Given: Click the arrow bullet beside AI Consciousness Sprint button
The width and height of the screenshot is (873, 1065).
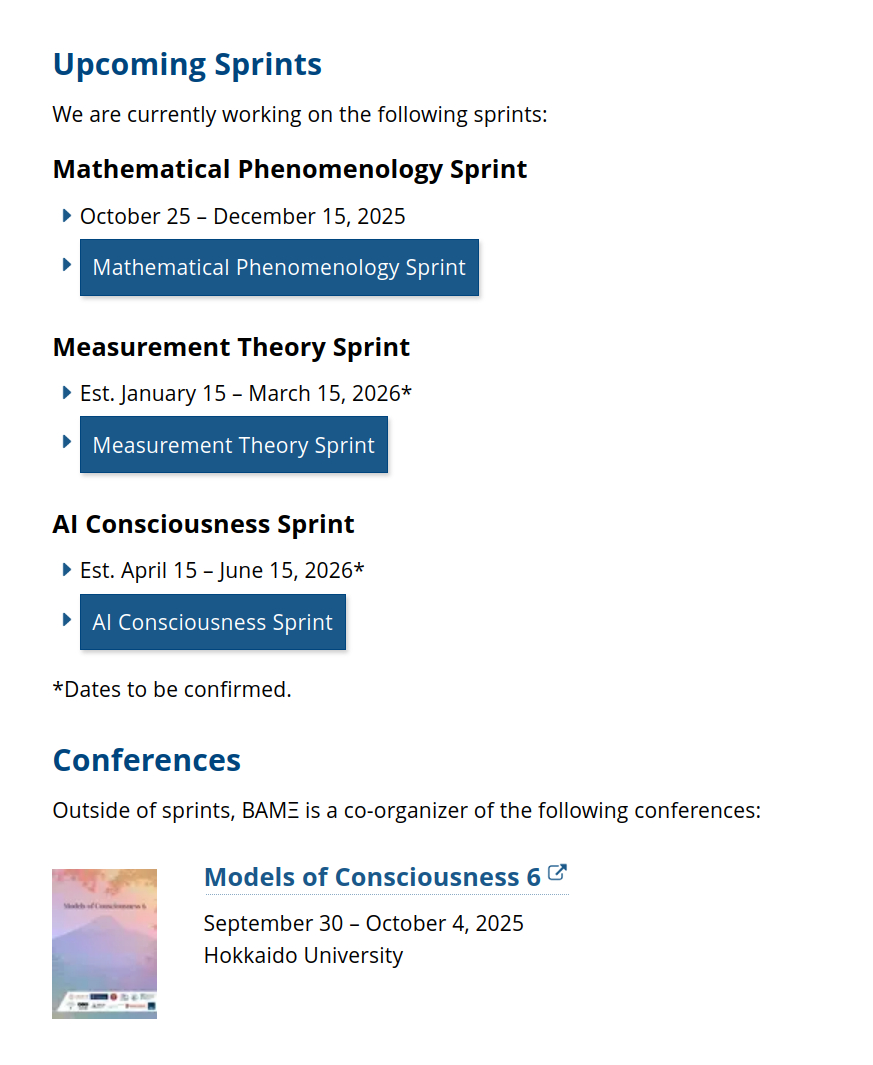Looking at the screenshot, I should coord(66,619).
